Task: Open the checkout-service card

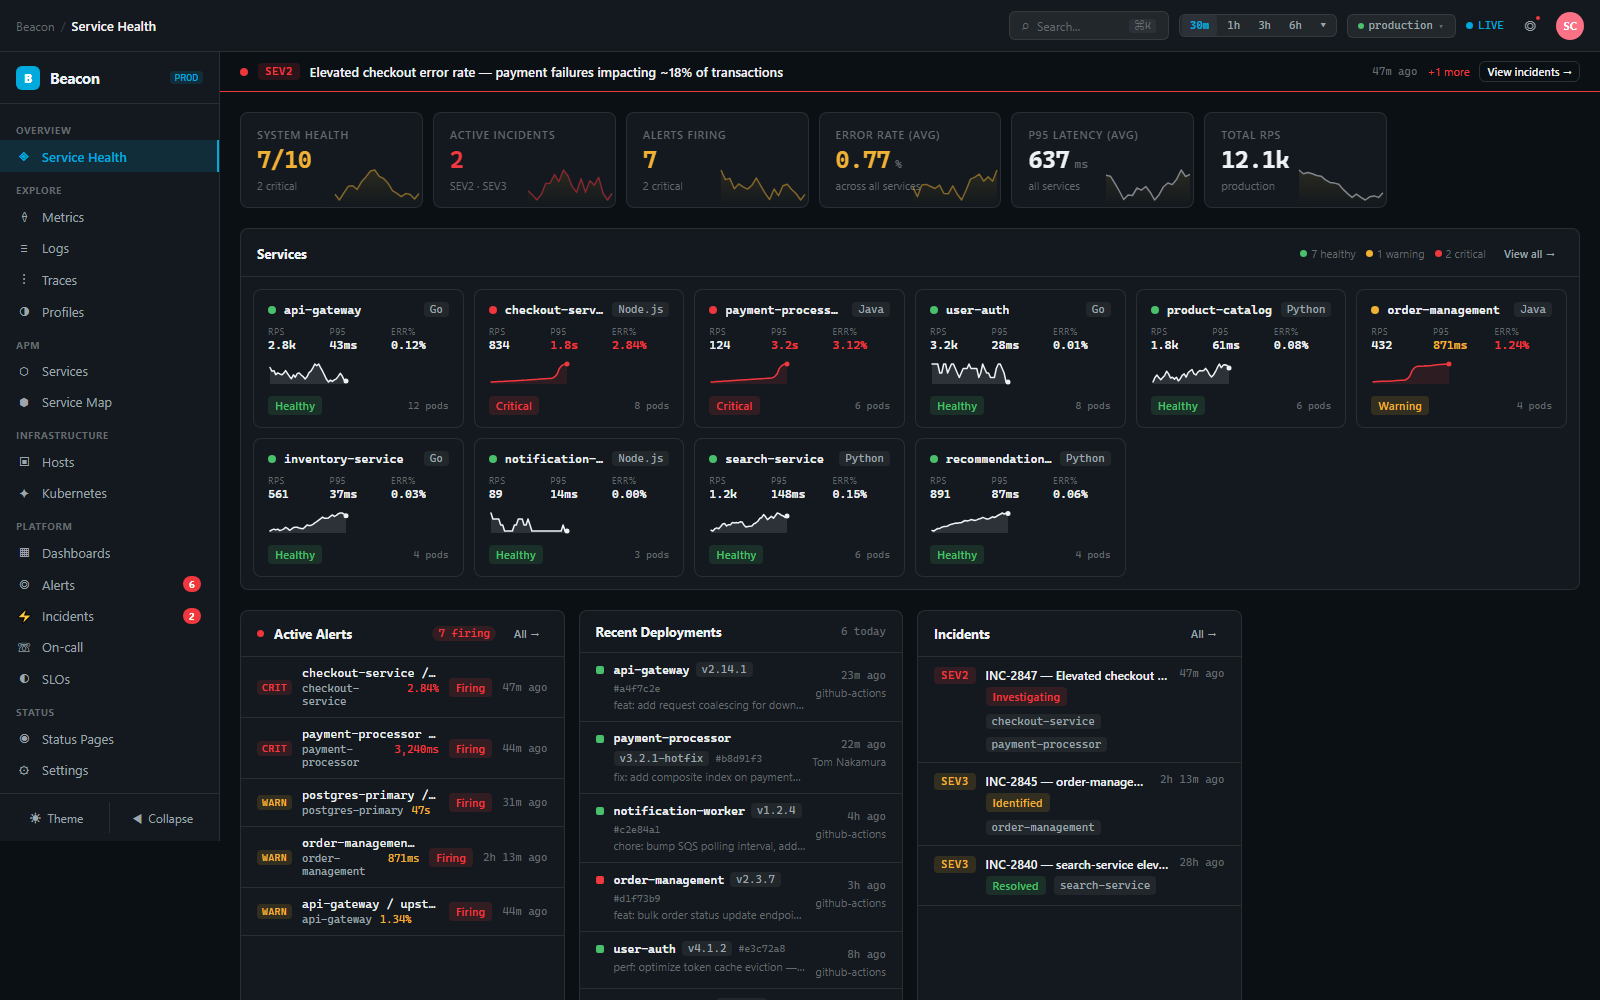Action: (579, 358)
